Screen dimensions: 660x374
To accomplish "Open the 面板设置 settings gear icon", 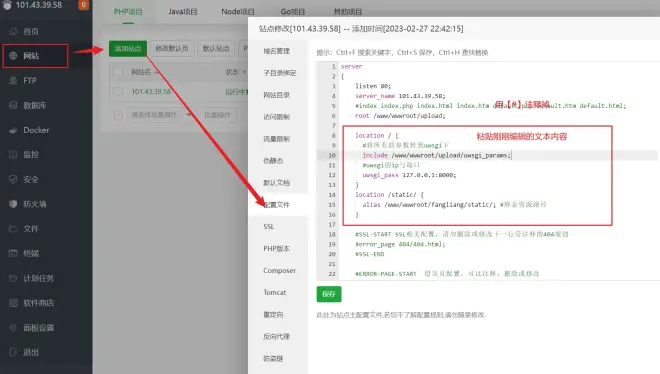I will [x=13, y=328].
